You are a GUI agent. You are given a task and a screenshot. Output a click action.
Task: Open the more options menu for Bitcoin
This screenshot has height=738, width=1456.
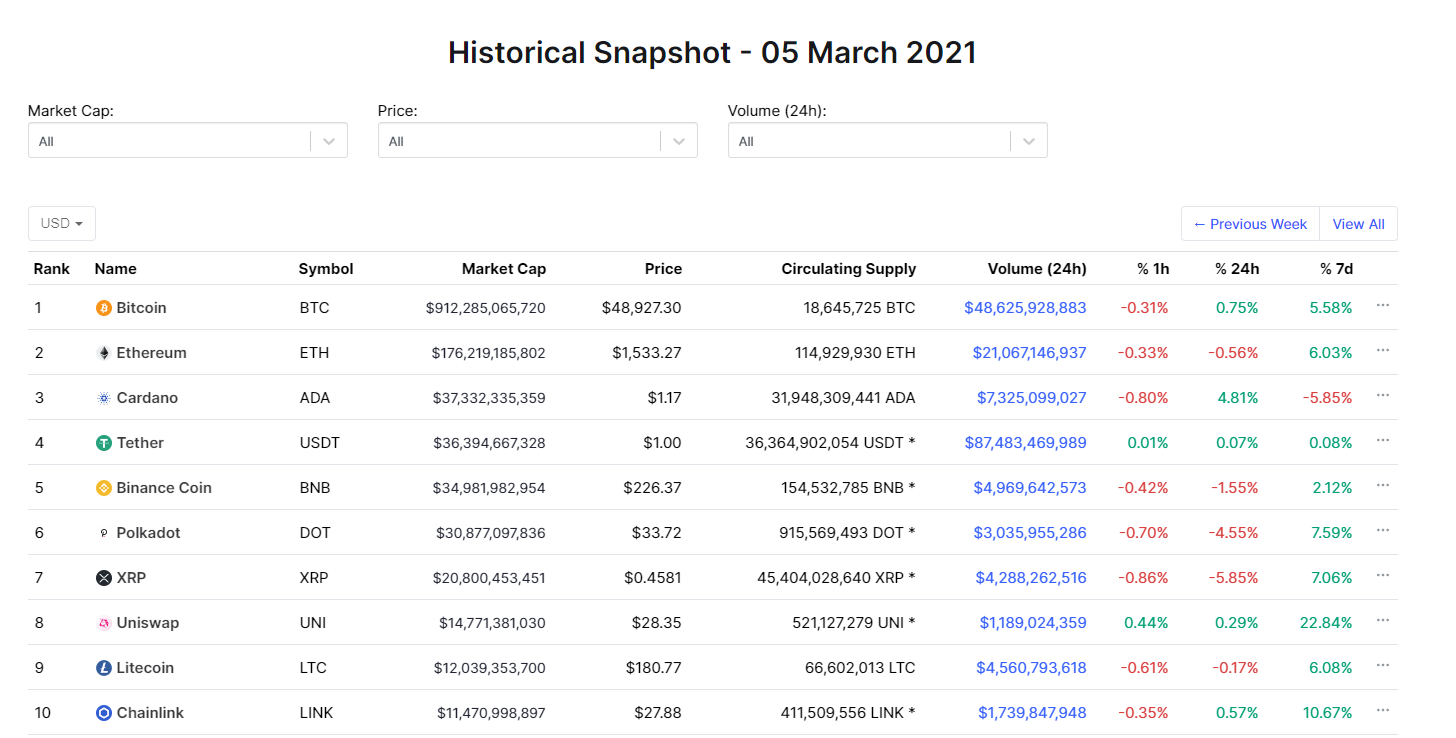1383,306
